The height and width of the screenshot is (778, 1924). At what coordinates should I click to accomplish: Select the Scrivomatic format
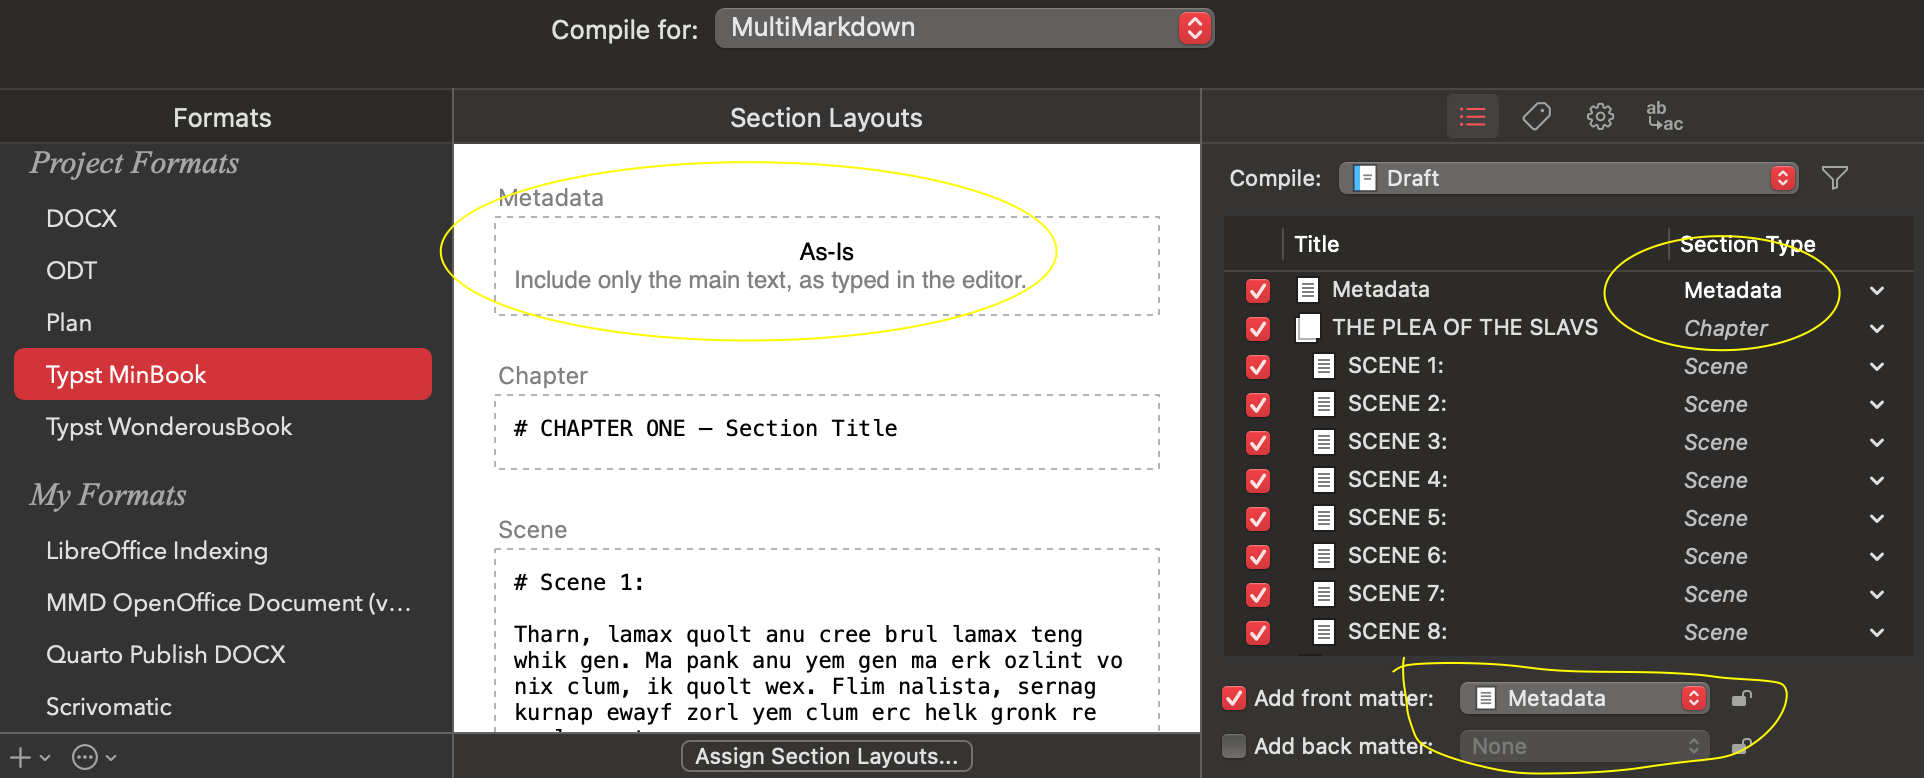[x=109, y=707]
